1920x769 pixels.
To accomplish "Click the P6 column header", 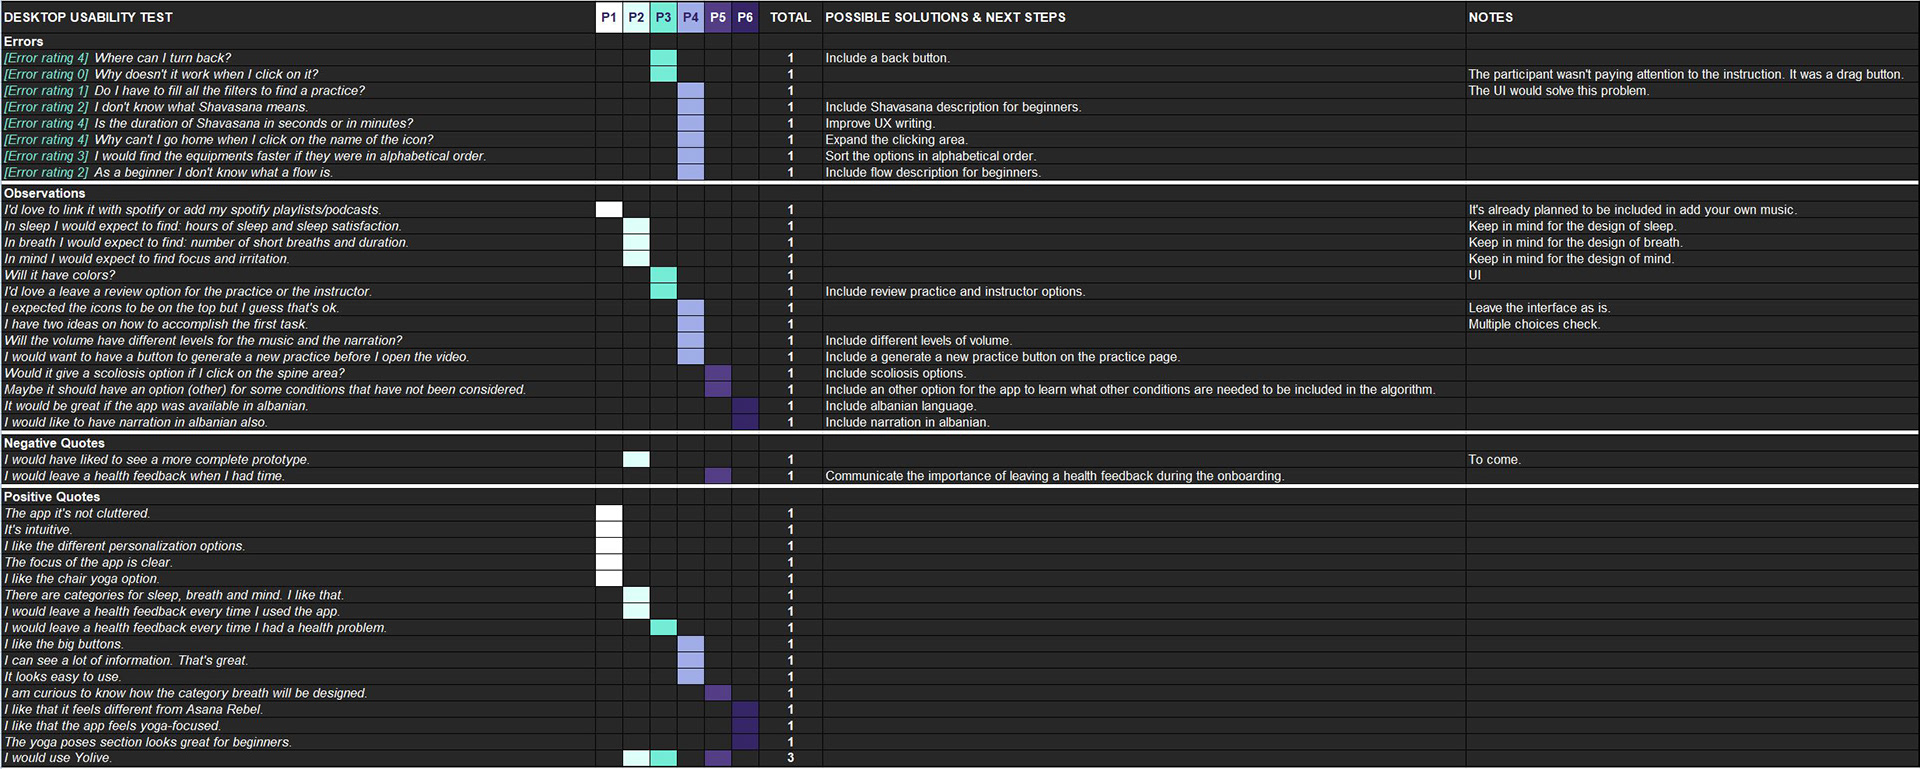I will (x=745, y=17).
